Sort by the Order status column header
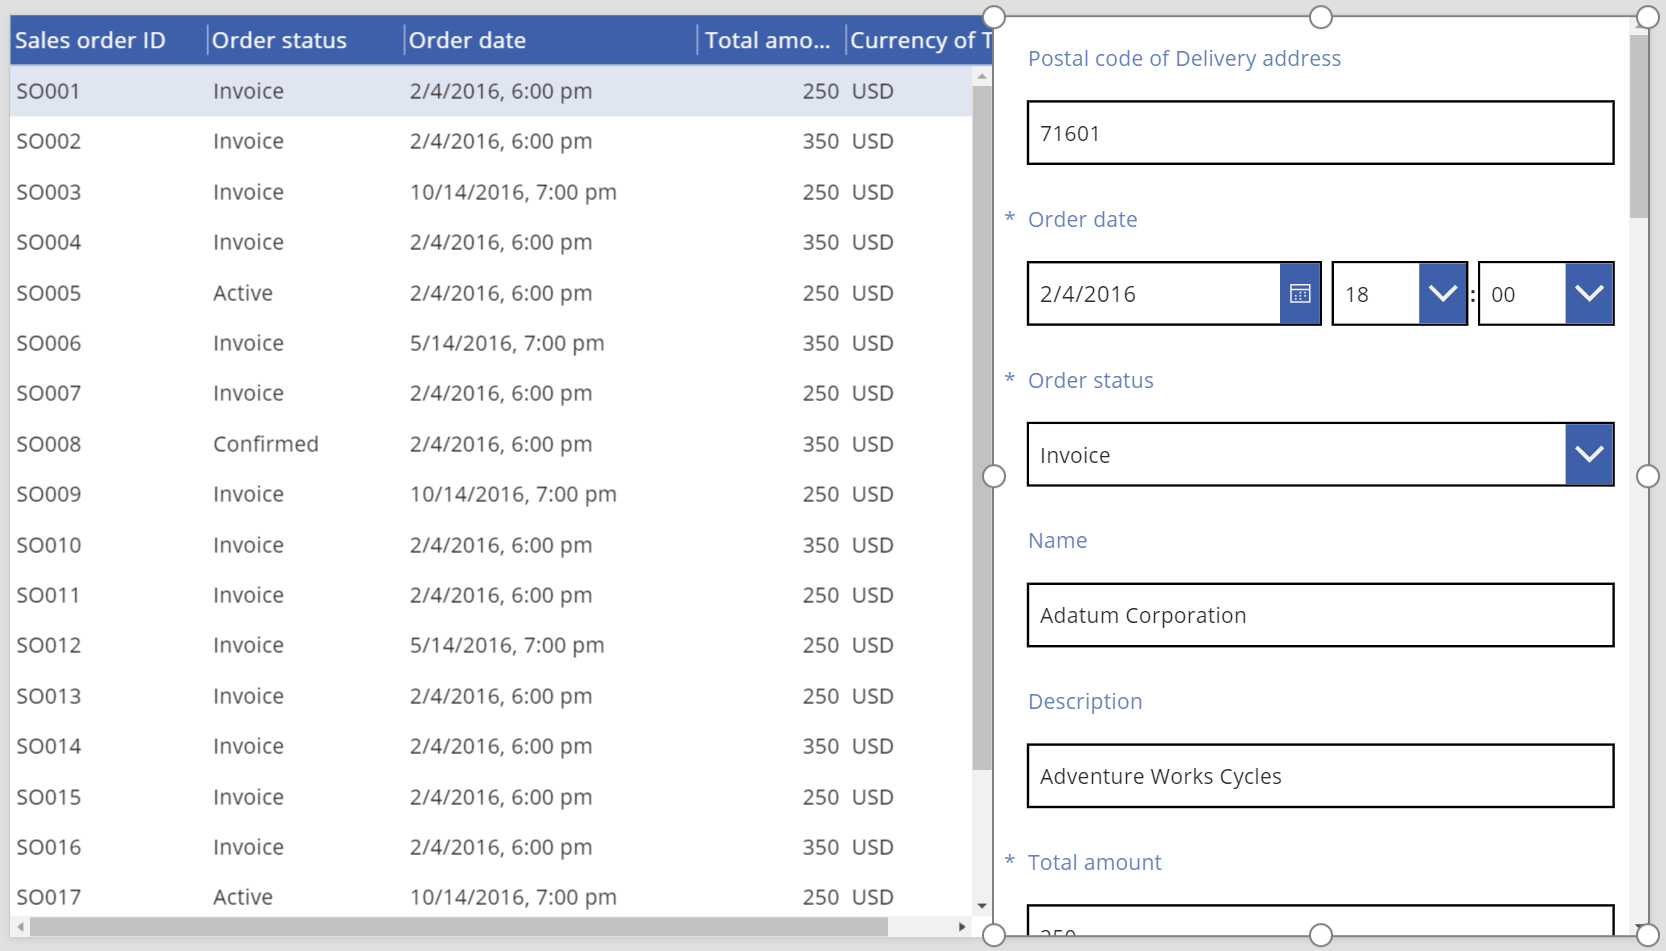This screenshot has width=1666, height=951. point(278,40)
